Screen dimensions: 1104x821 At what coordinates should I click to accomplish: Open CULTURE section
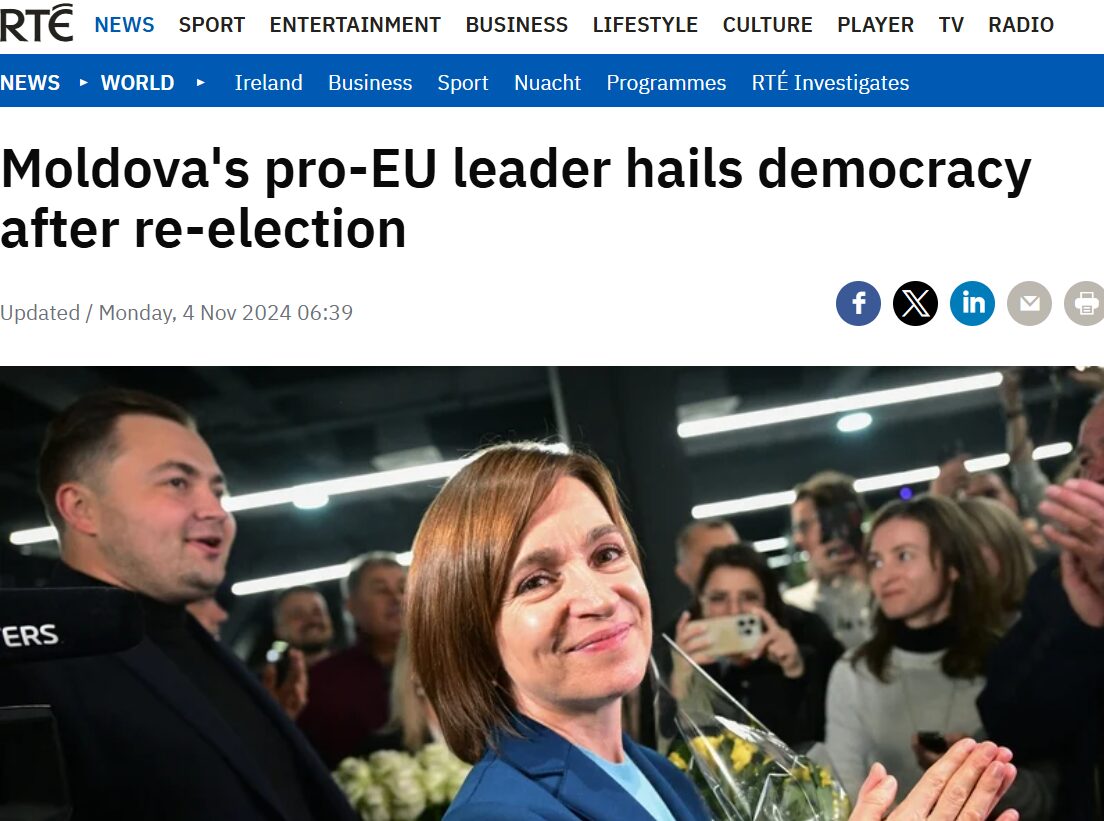click(767, 25)
